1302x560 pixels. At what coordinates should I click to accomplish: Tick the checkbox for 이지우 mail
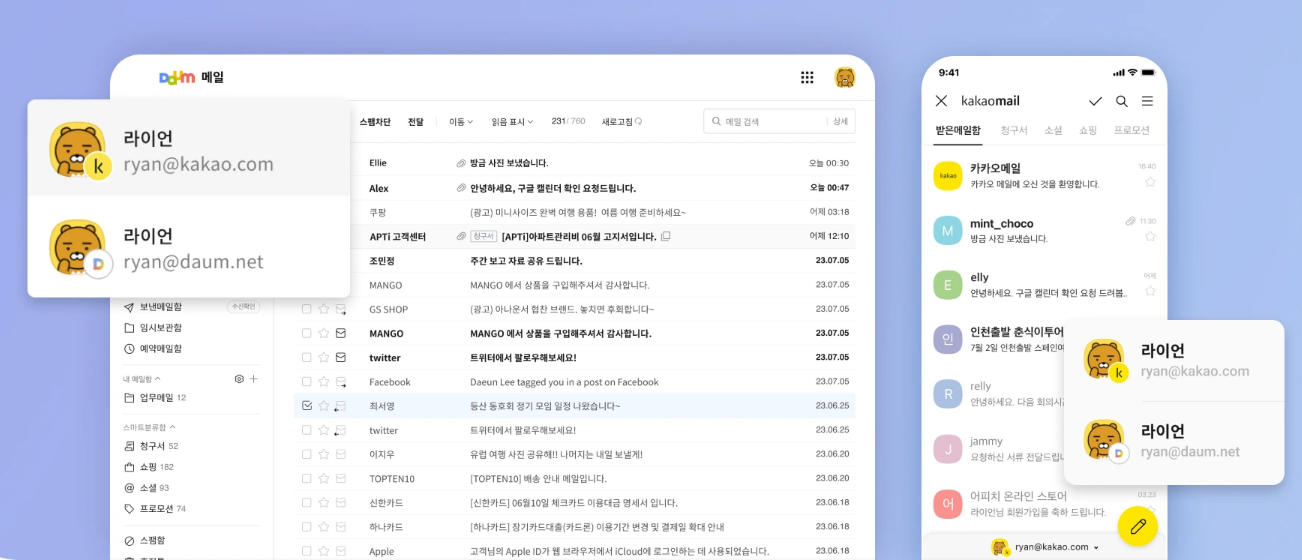pyautogui.click(x=307, y=454)
